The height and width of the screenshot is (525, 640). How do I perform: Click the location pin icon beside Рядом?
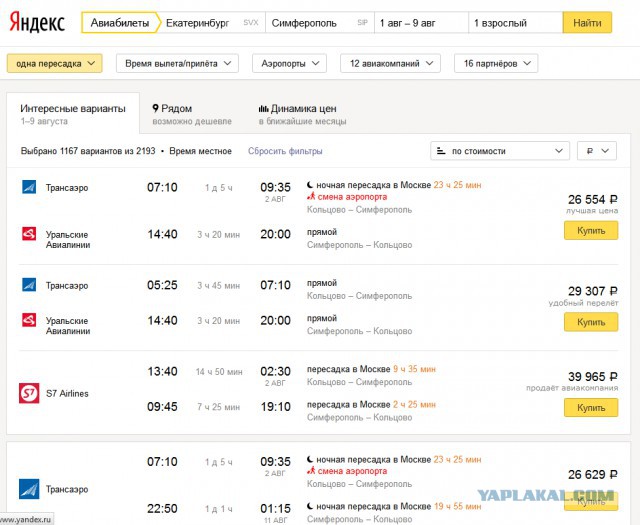[x=156, y=108]
